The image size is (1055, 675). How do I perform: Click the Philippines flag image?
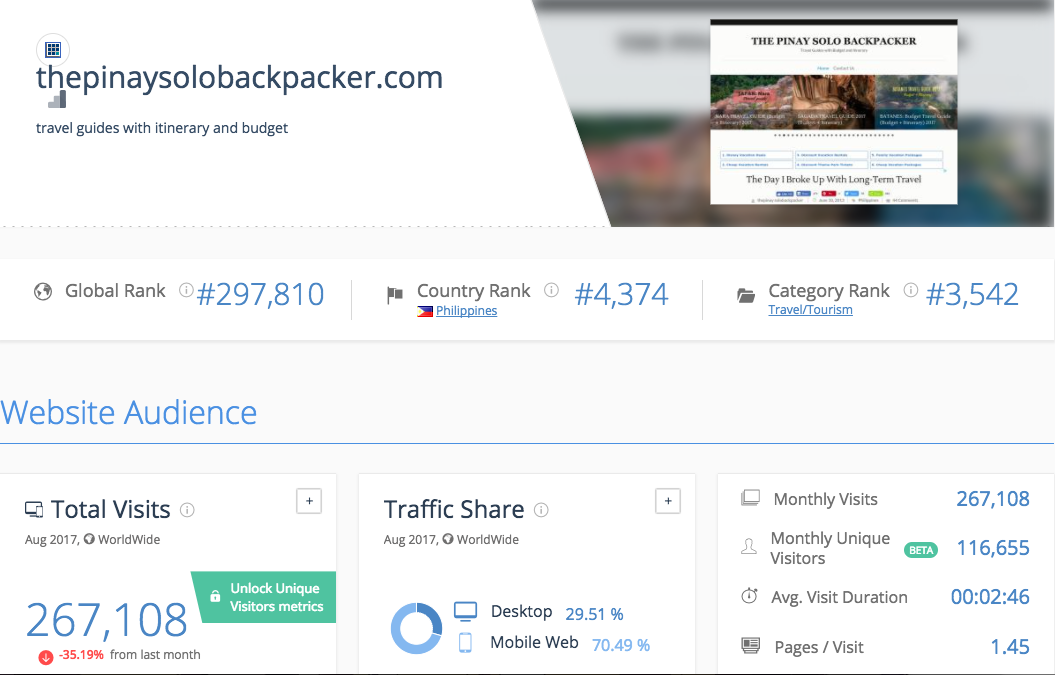(425, 311)
